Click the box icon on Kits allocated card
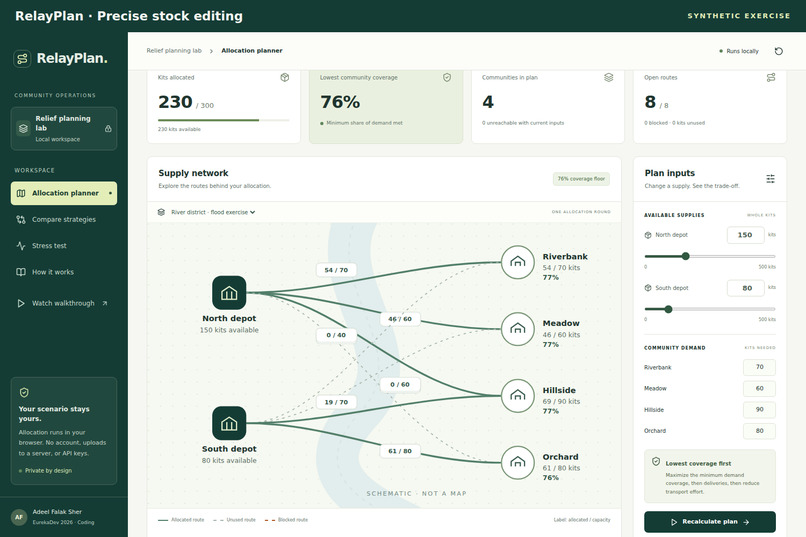This screenshot has height=537, width=806. pyautogui.click(x=285, y=78)
